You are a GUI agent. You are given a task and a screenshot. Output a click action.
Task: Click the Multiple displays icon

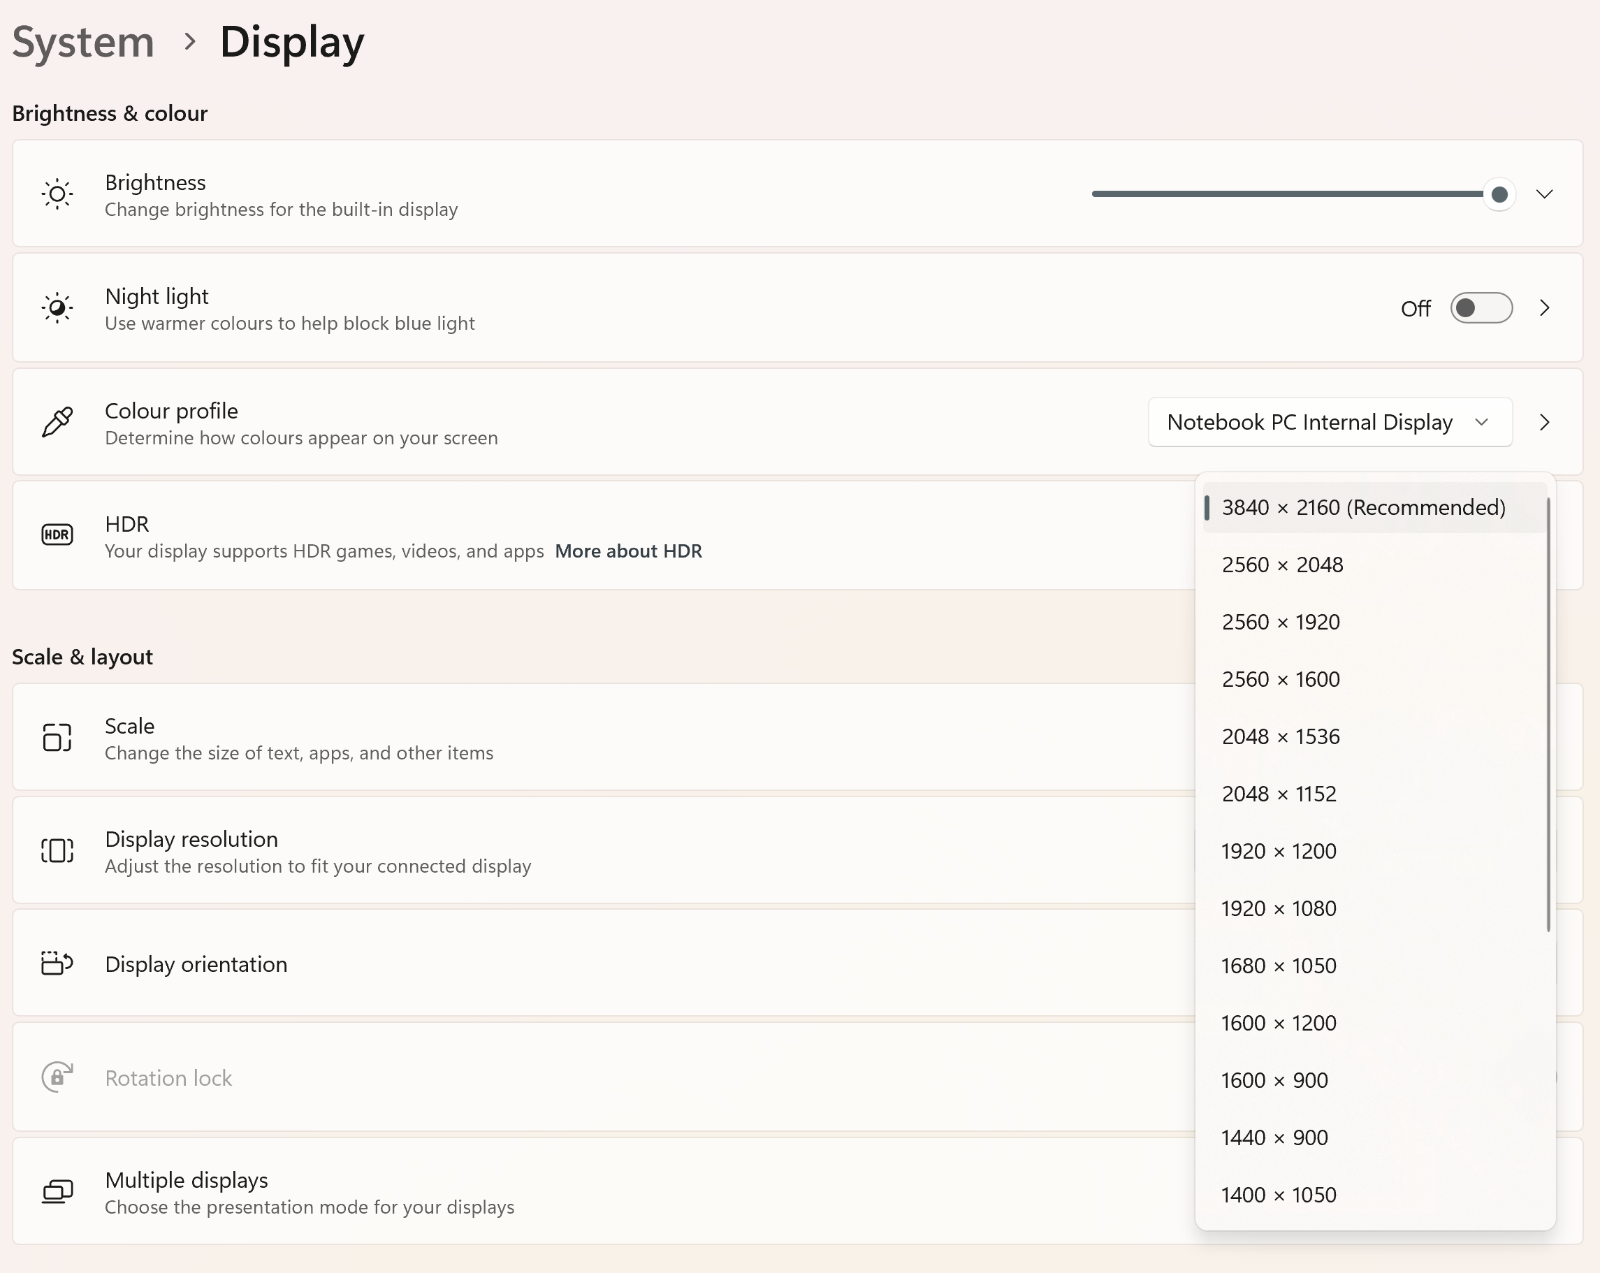click(57, 1191)
